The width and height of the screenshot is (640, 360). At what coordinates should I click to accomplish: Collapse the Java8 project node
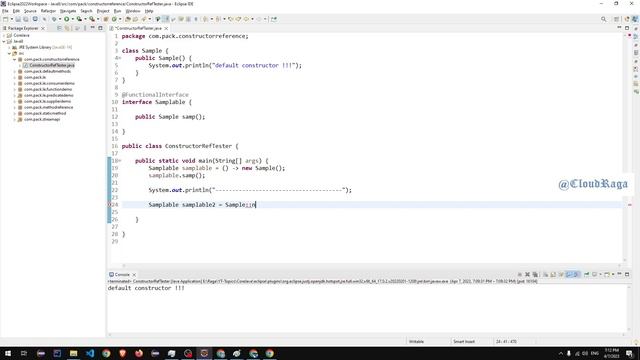click(4, 41)
